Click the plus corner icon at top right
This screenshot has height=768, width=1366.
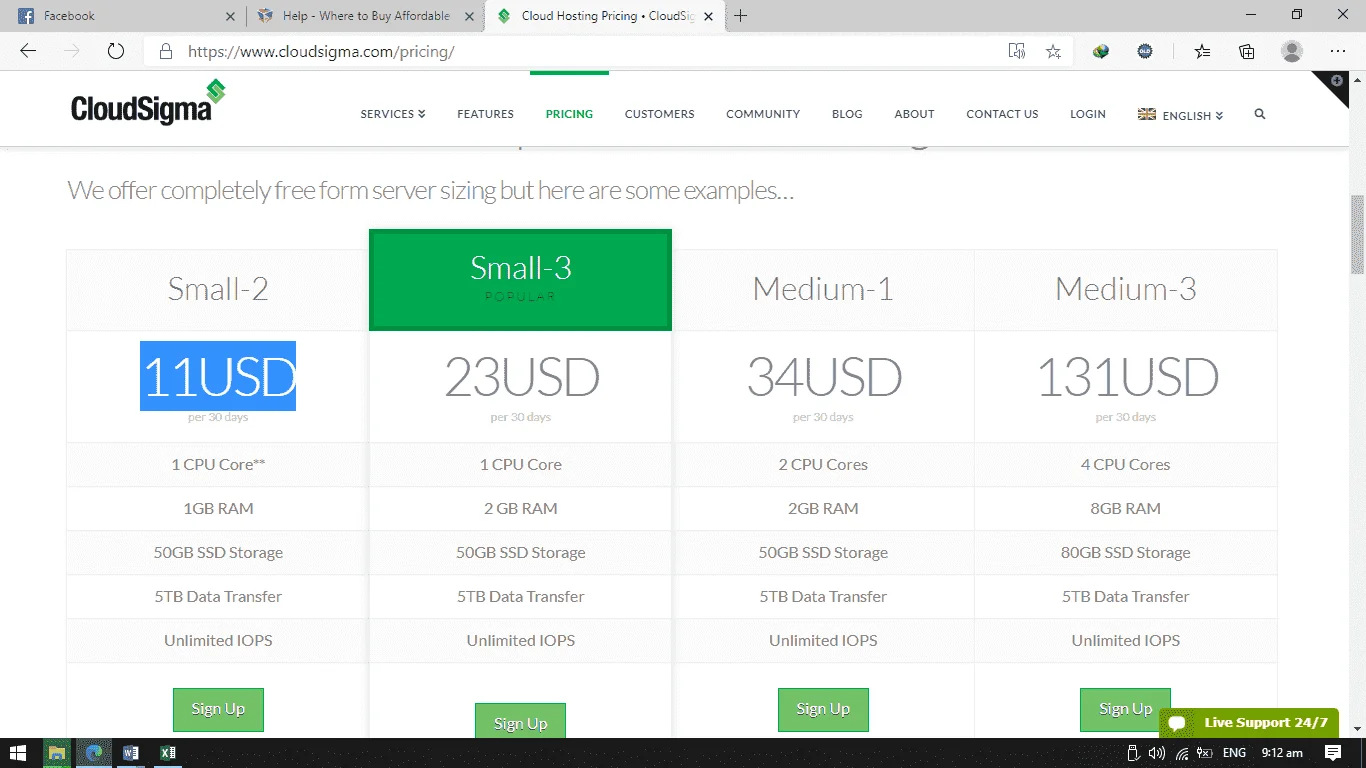click(x=1336, y=80)
